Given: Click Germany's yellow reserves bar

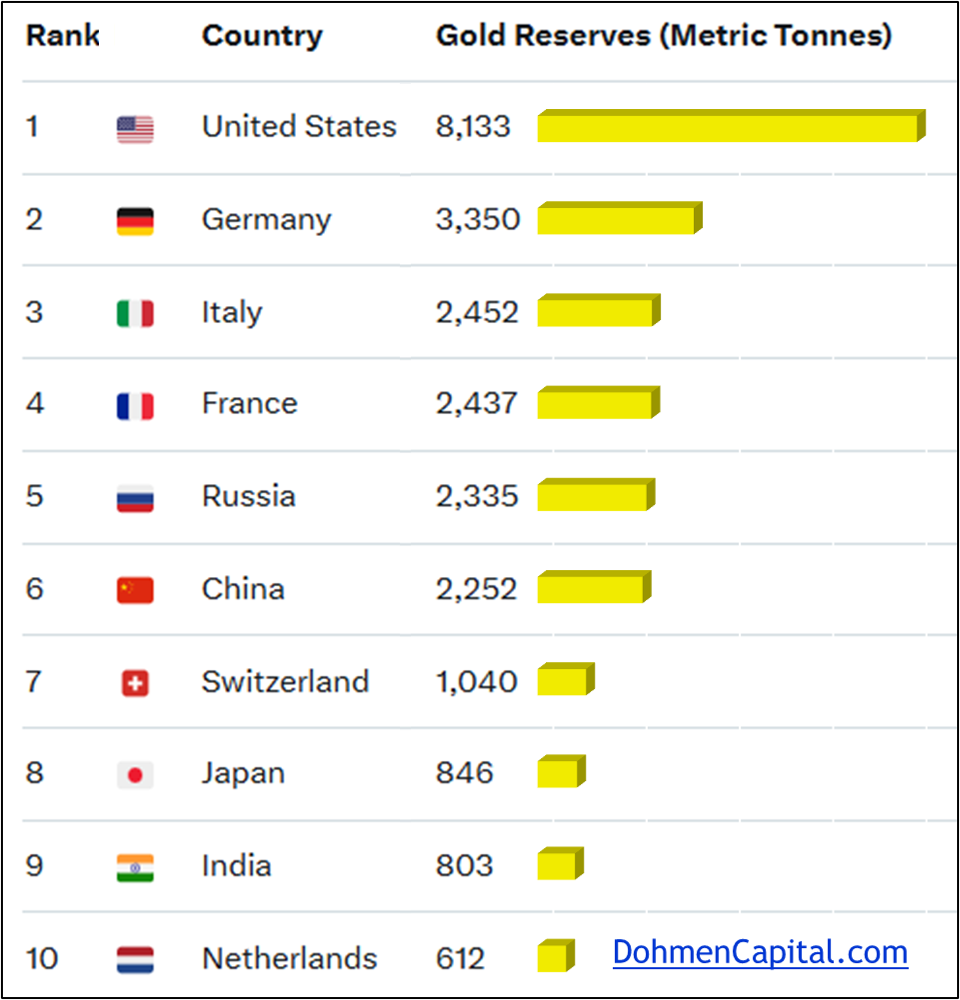Looking at the screenshot, I should [617, 220].
